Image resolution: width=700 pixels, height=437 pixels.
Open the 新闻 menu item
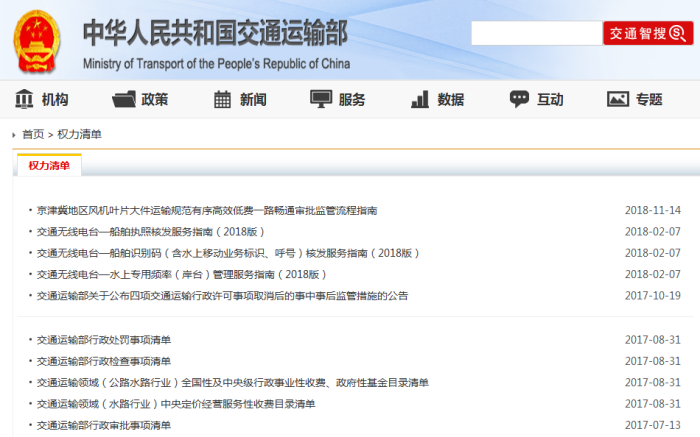[x=253, y=99]
